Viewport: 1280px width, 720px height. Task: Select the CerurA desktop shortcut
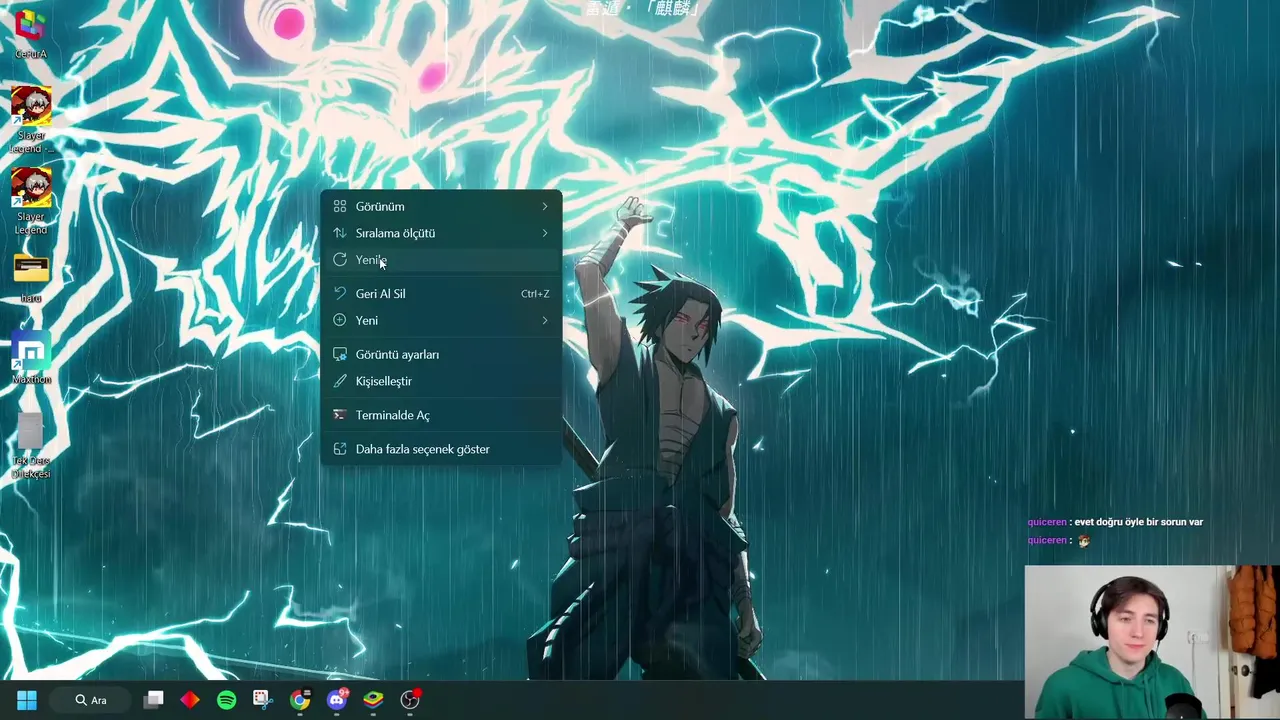(31, 34)
